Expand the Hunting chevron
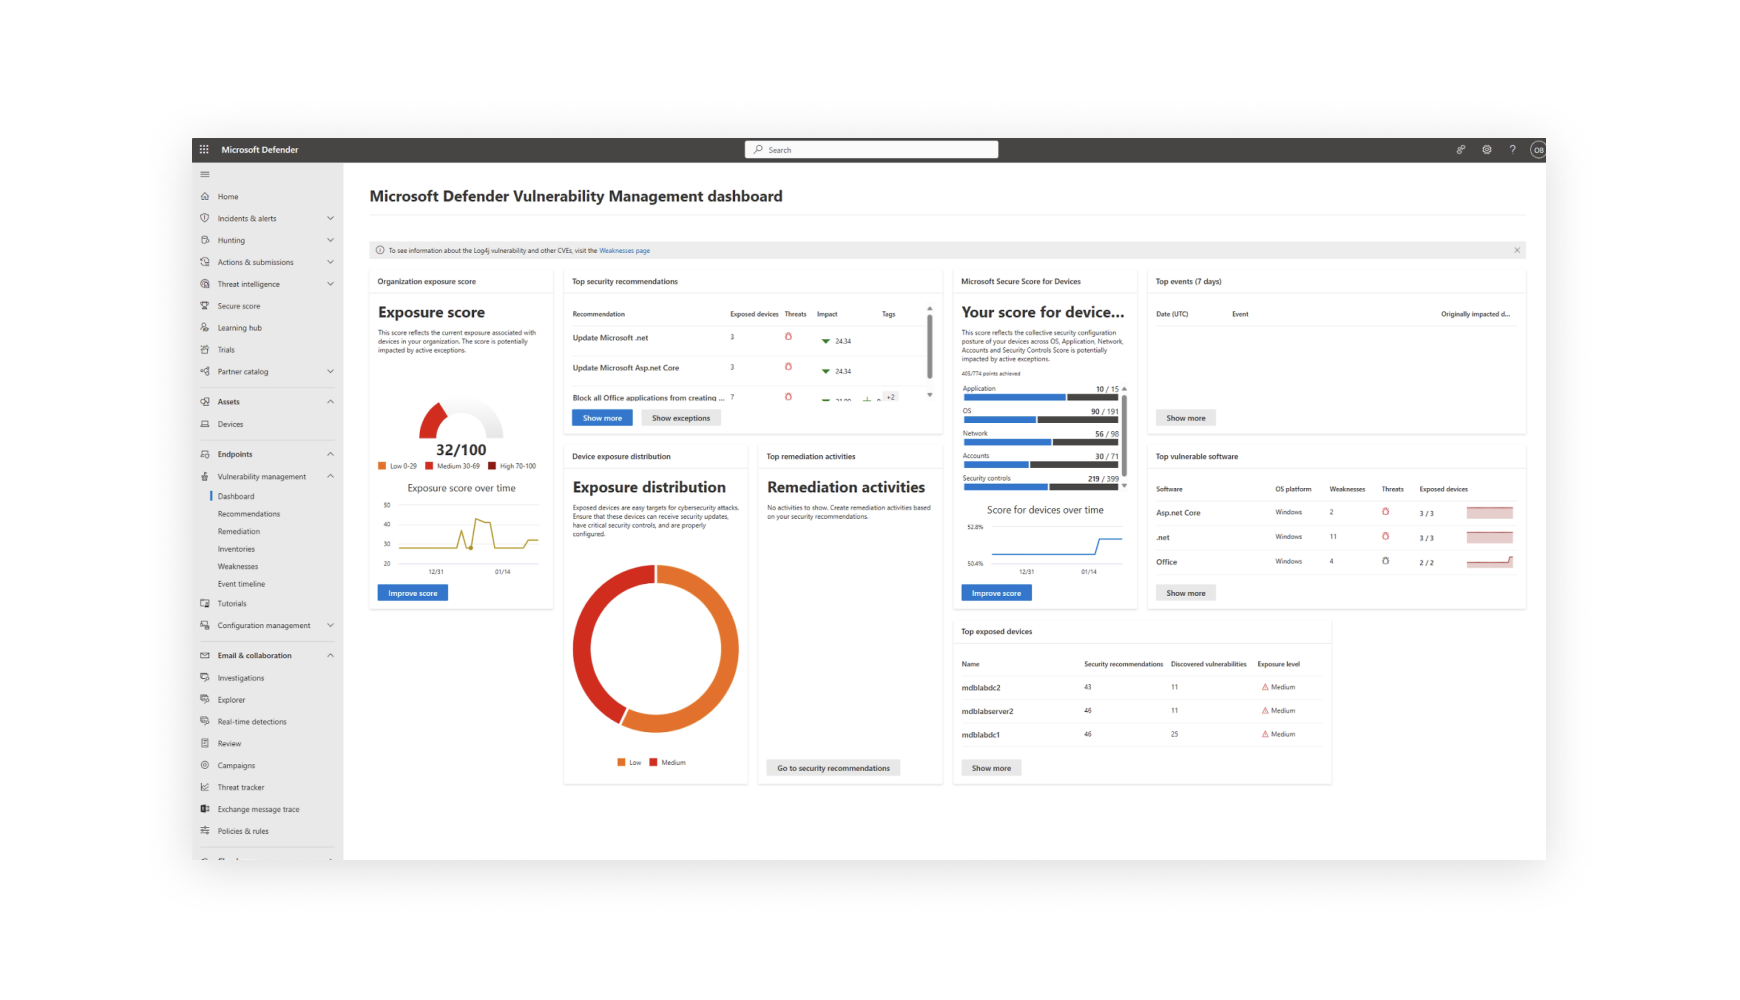Screen dimensions: 1740x1000 coord(330,240)
